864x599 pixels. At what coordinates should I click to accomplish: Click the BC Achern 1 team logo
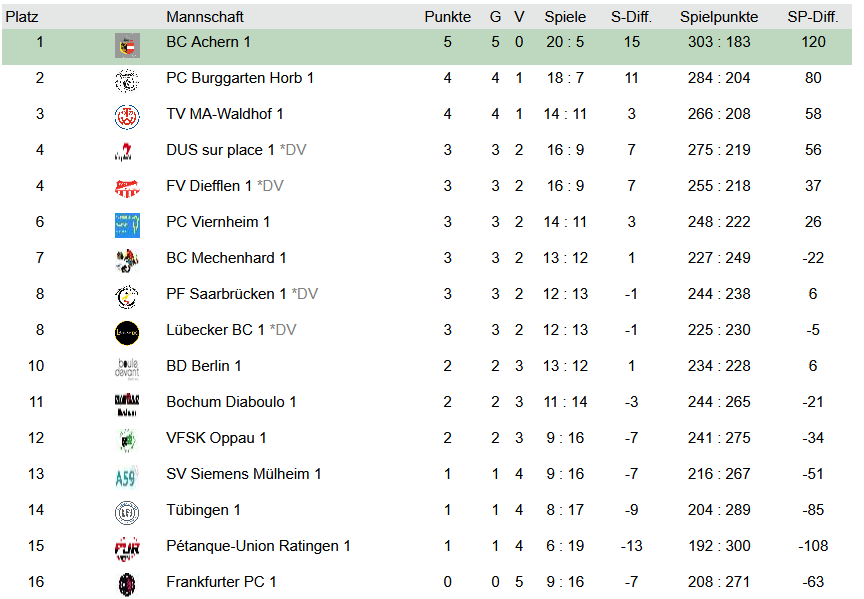pyautogui.click(x=127, y=44)
